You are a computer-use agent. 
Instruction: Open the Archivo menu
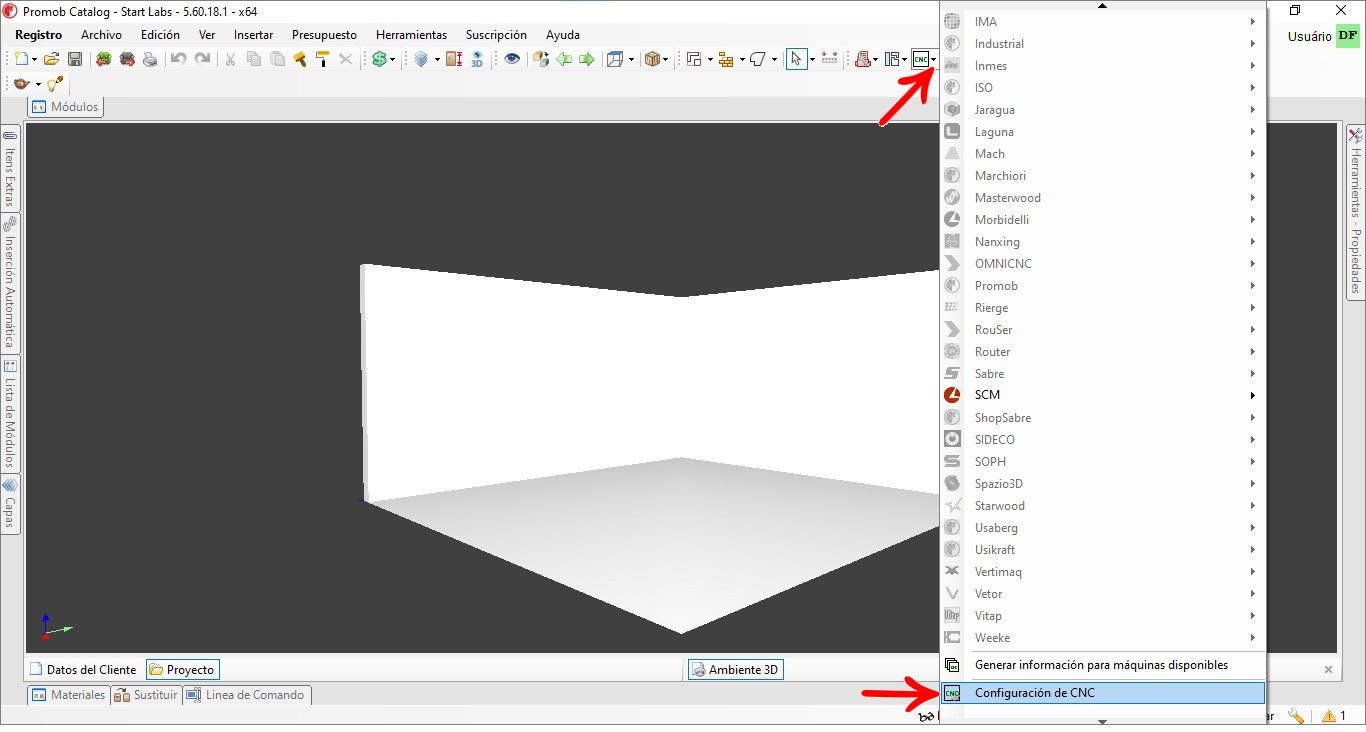[x=101, y=35]
